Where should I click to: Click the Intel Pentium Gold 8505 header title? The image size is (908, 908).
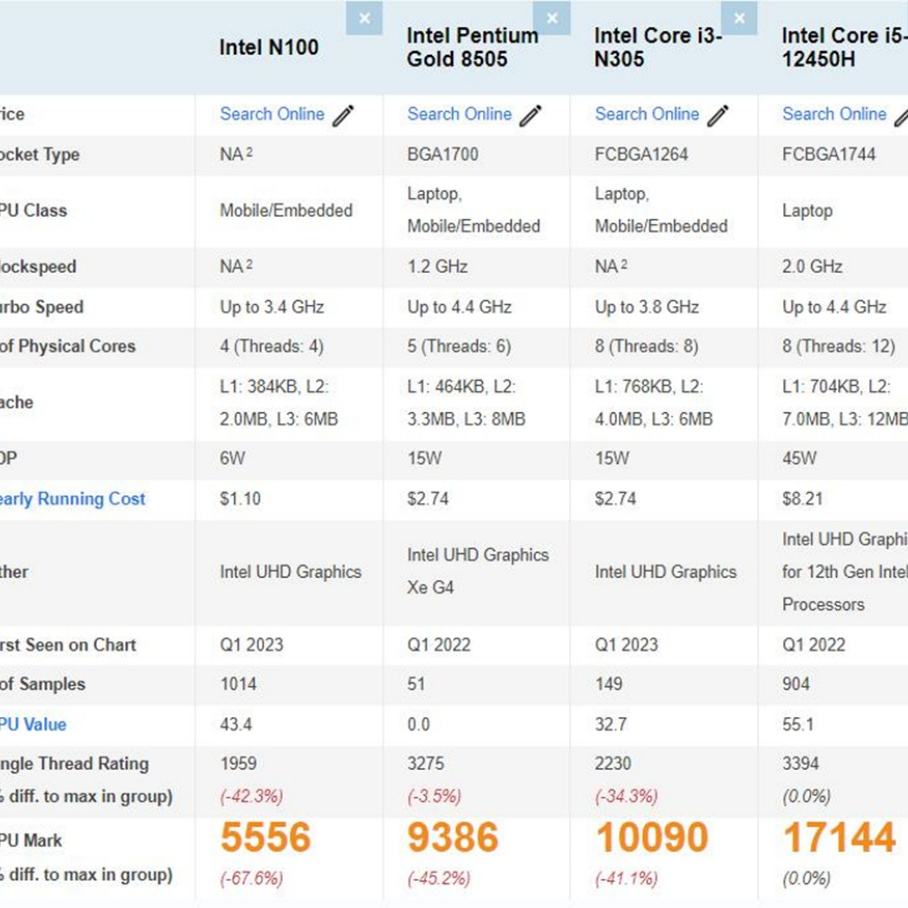pyautogui.click(x=472, y=47)
